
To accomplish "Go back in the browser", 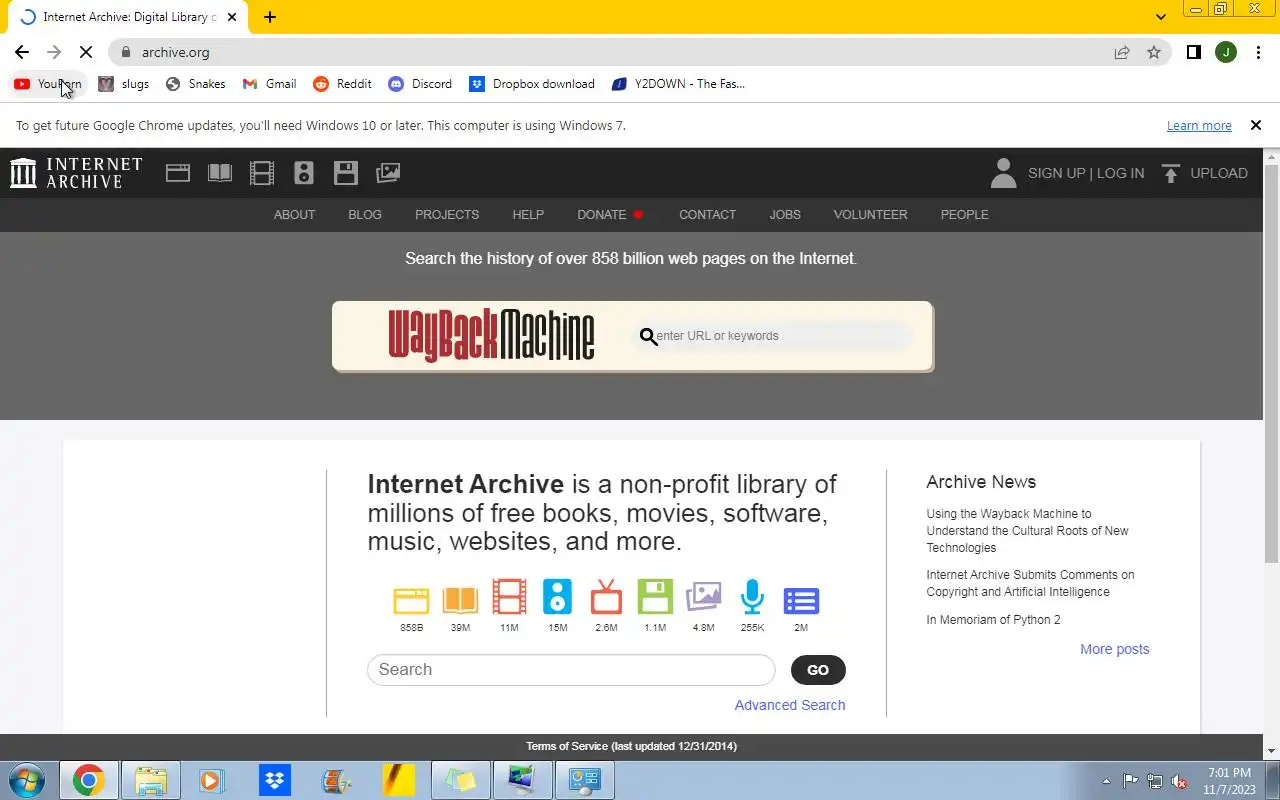I will coord(22,52).
